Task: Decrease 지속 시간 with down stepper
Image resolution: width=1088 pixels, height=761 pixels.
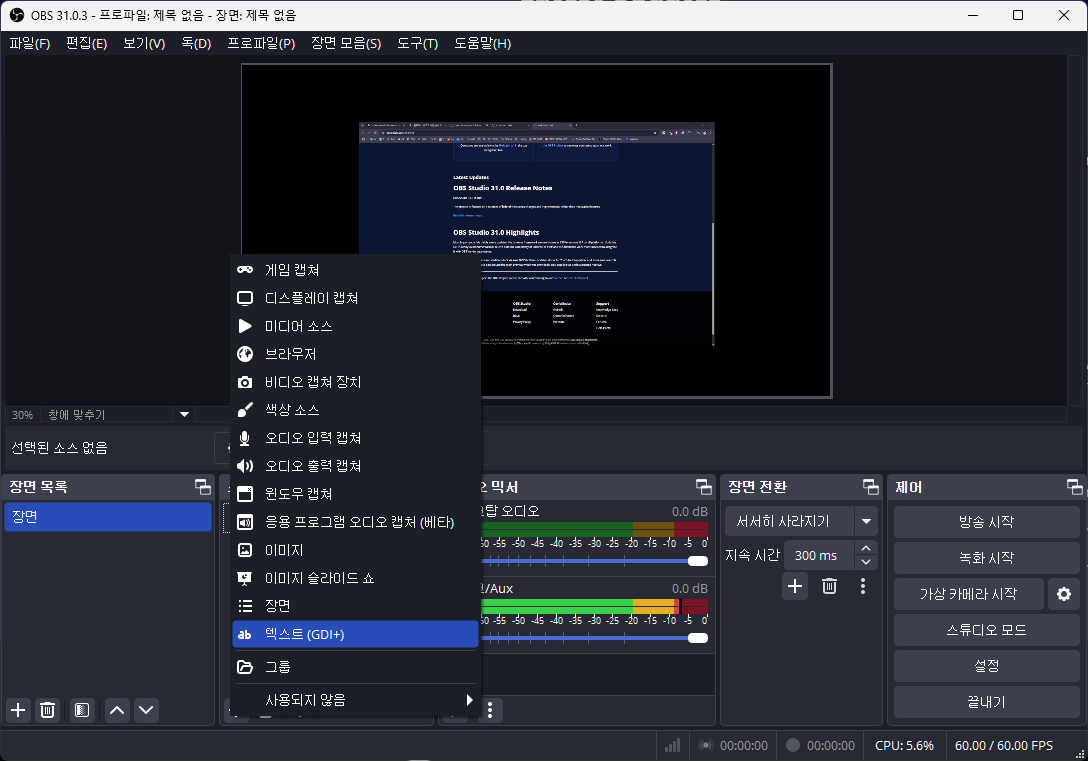Action: click(x=866, y=563)
